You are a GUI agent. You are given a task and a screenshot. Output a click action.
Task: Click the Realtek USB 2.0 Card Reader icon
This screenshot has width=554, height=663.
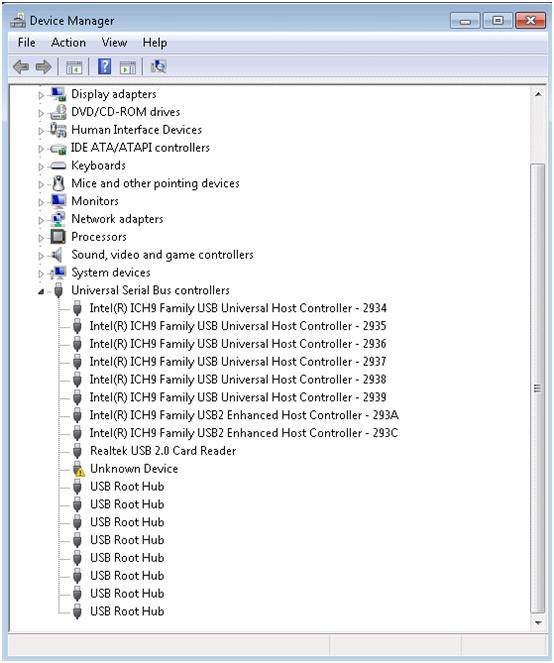(x=77, y=451)
